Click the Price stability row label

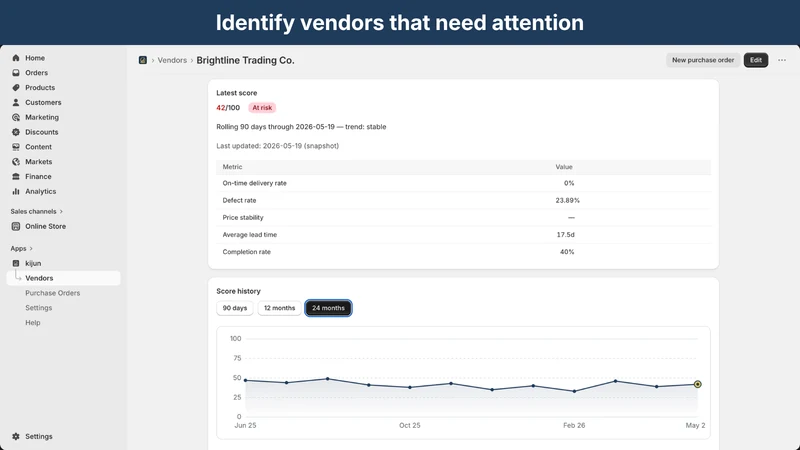click(243, 217)
